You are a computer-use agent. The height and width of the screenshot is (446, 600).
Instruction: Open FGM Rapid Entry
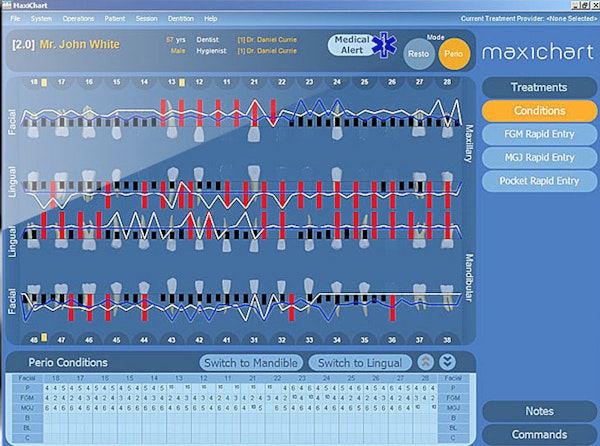pyautogui.click(x=539, y=134)
